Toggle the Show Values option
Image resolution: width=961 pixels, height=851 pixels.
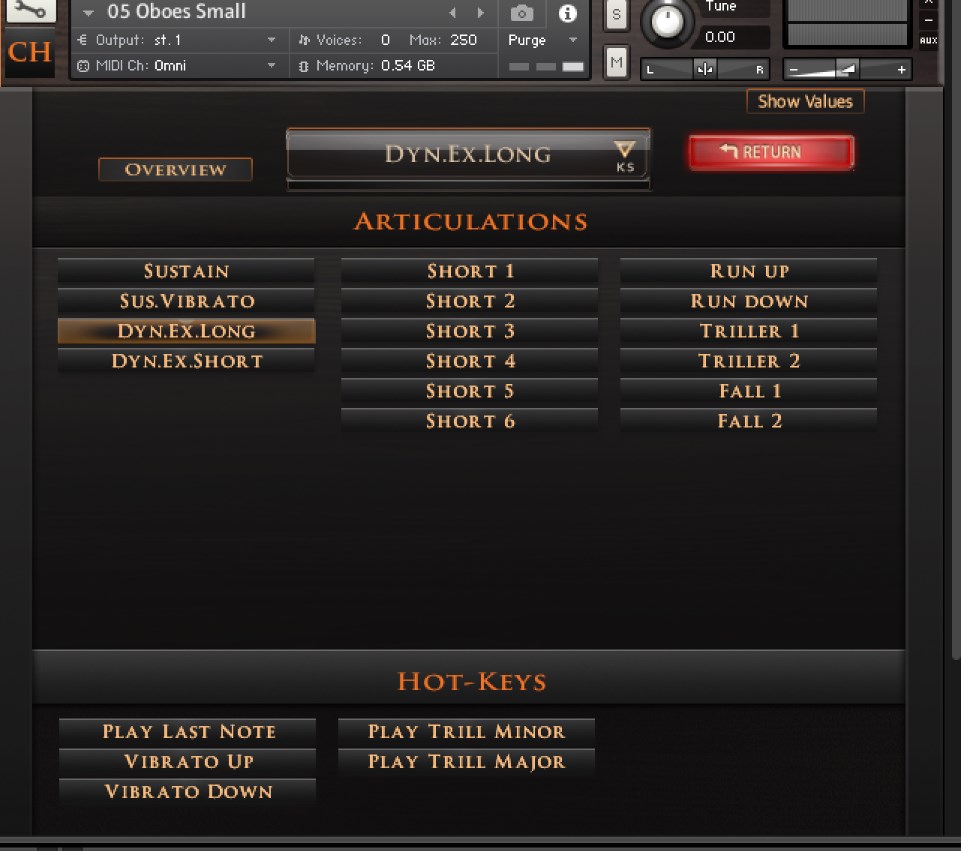pos(805,101)
